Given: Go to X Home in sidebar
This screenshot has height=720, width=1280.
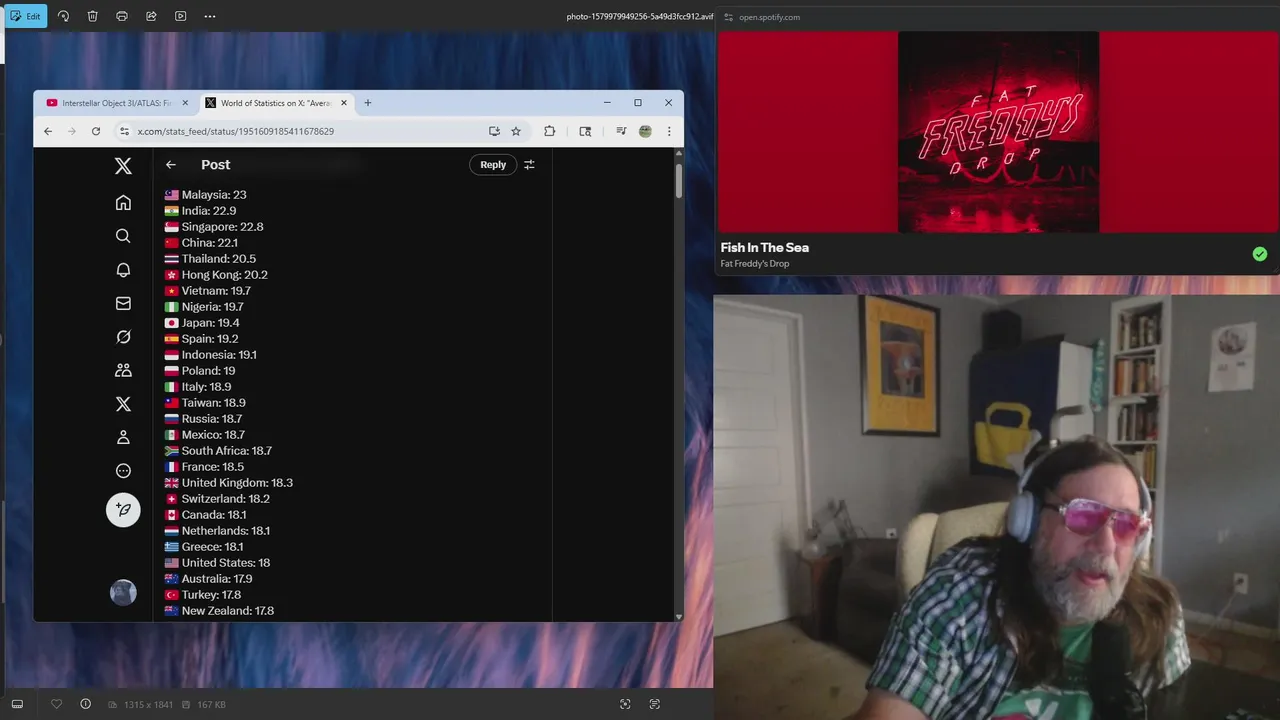Looking at the screenshot, I should (123, 203).
